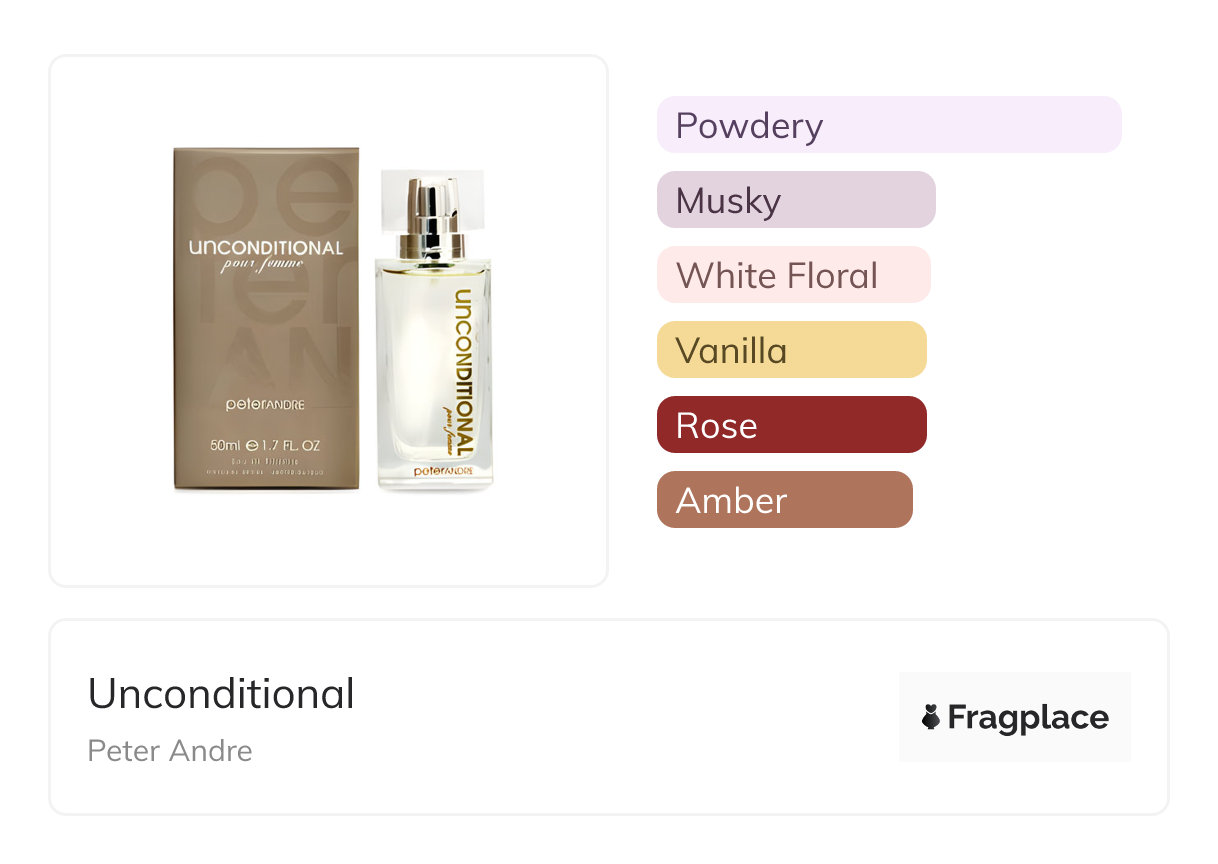The height and width of the screenshot is (864, 1218).
Task: Choose the White Floral accord bar
Action: pyautogui.click(x=793, y=275)
